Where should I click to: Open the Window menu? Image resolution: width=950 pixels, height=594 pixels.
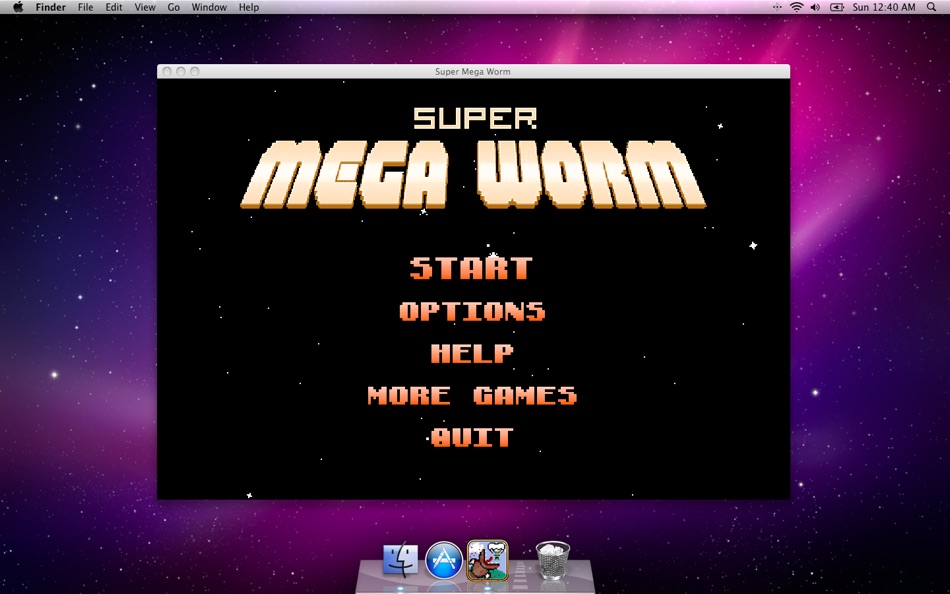pyautogui.click(x=209, y=7)
